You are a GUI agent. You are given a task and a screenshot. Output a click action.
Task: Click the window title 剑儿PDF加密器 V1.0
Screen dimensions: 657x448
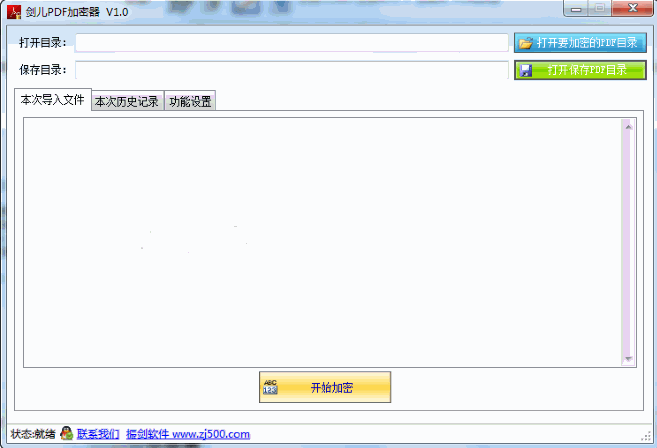pos(77,12)
